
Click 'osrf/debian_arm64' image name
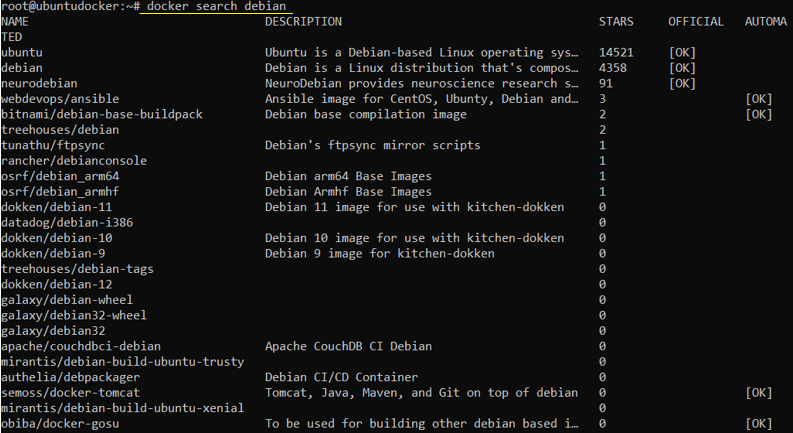pyautogui.click(x=60, y=176)
